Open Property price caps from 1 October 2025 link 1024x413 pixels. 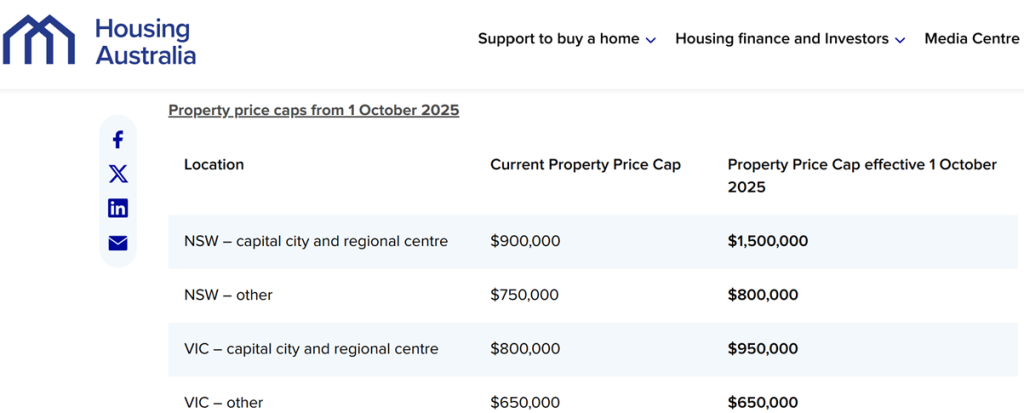(x=313, y=110)
